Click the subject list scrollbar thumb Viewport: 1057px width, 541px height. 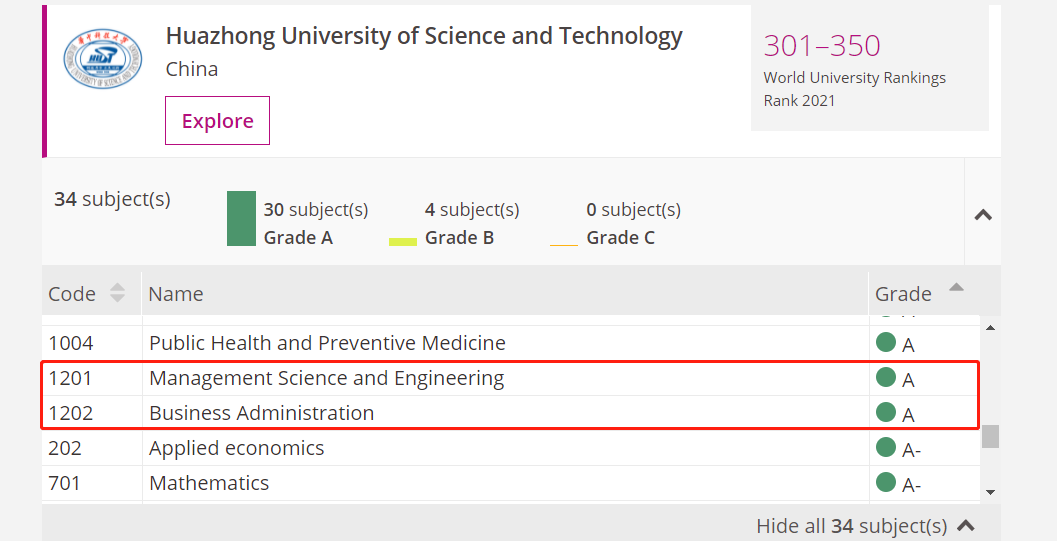[x=990, y=436]
